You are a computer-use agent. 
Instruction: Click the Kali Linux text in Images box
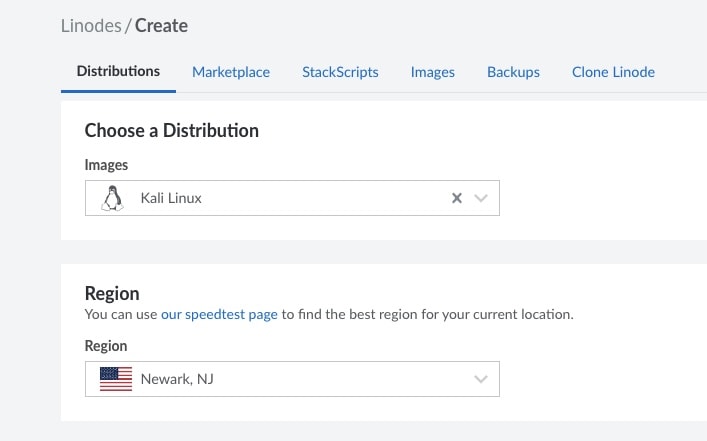pos(171,198)
